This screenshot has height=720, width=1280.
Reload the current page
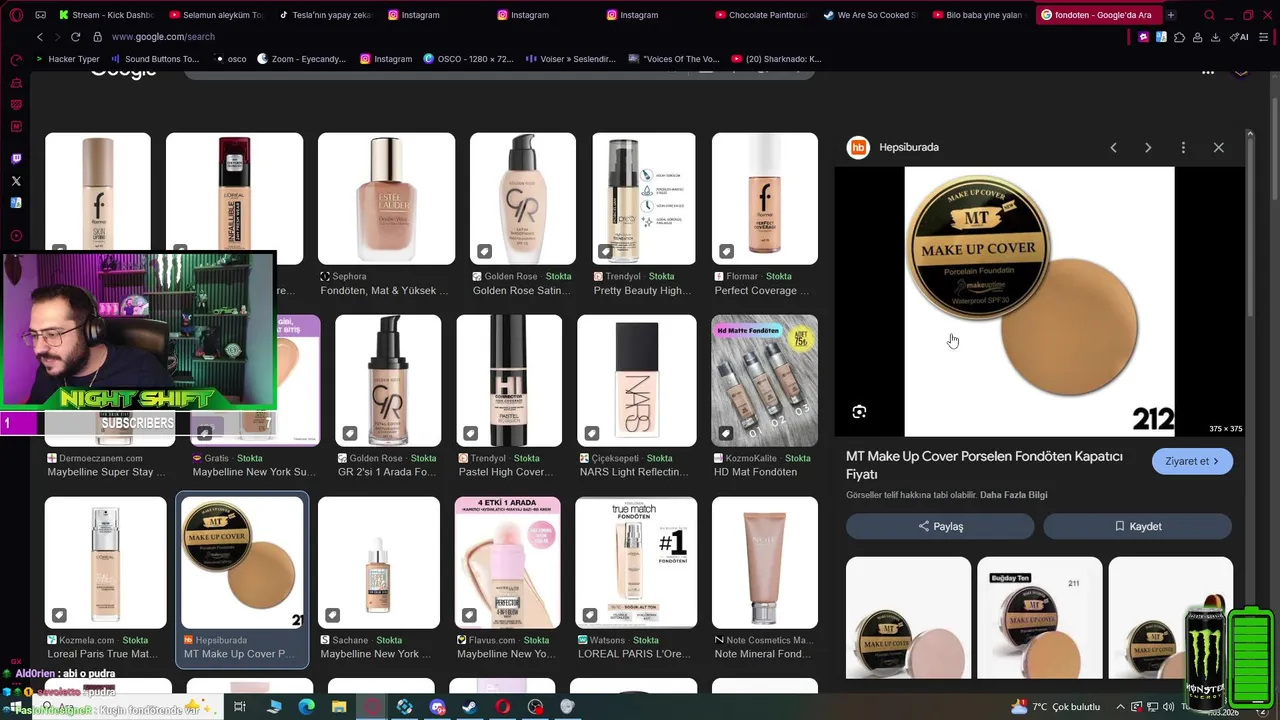click(x=76, y=37)
